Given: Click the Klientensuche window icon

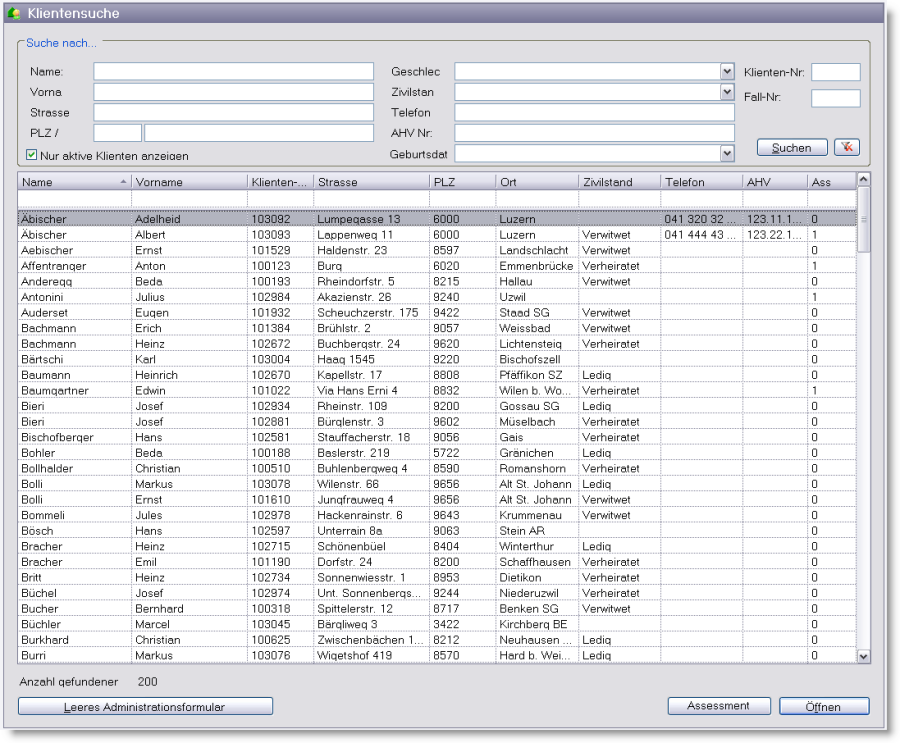Looking at the screenshot, I should tap(14, 14).
